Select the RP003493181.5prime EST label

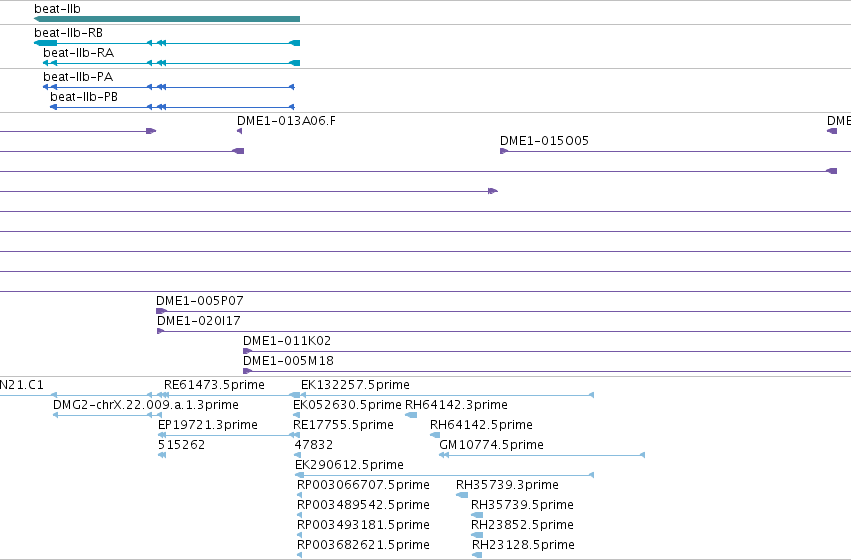[x=363, y=525]
